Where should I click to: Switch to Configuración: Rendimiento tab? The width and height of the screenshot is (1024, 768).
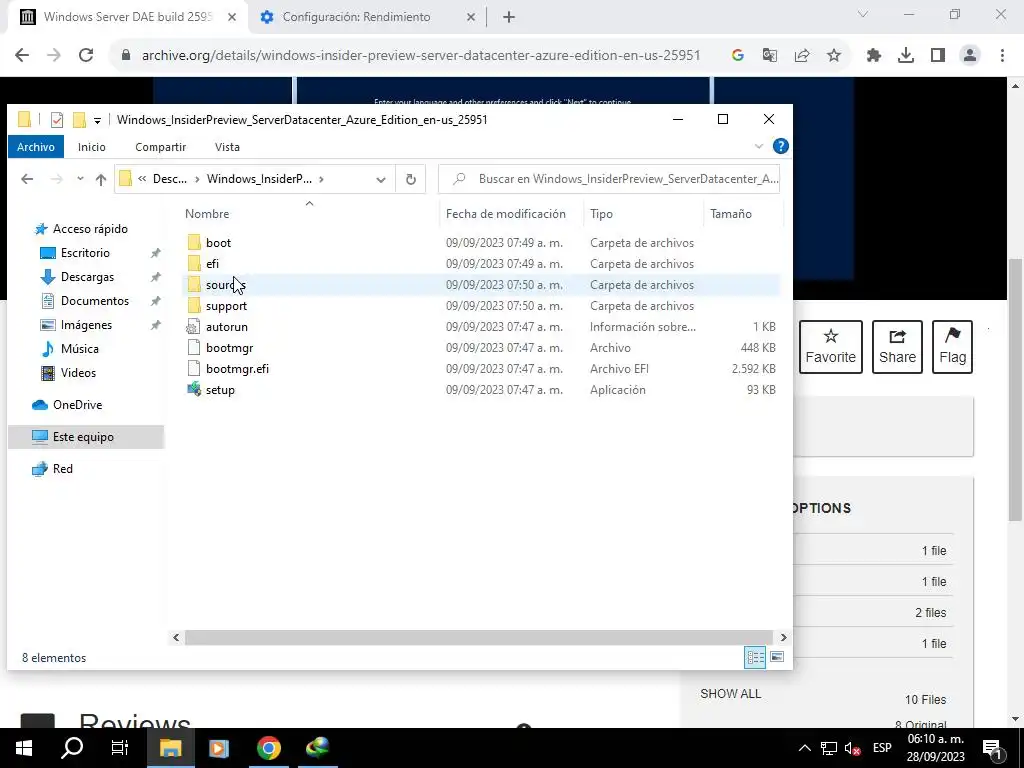point(357,17)
